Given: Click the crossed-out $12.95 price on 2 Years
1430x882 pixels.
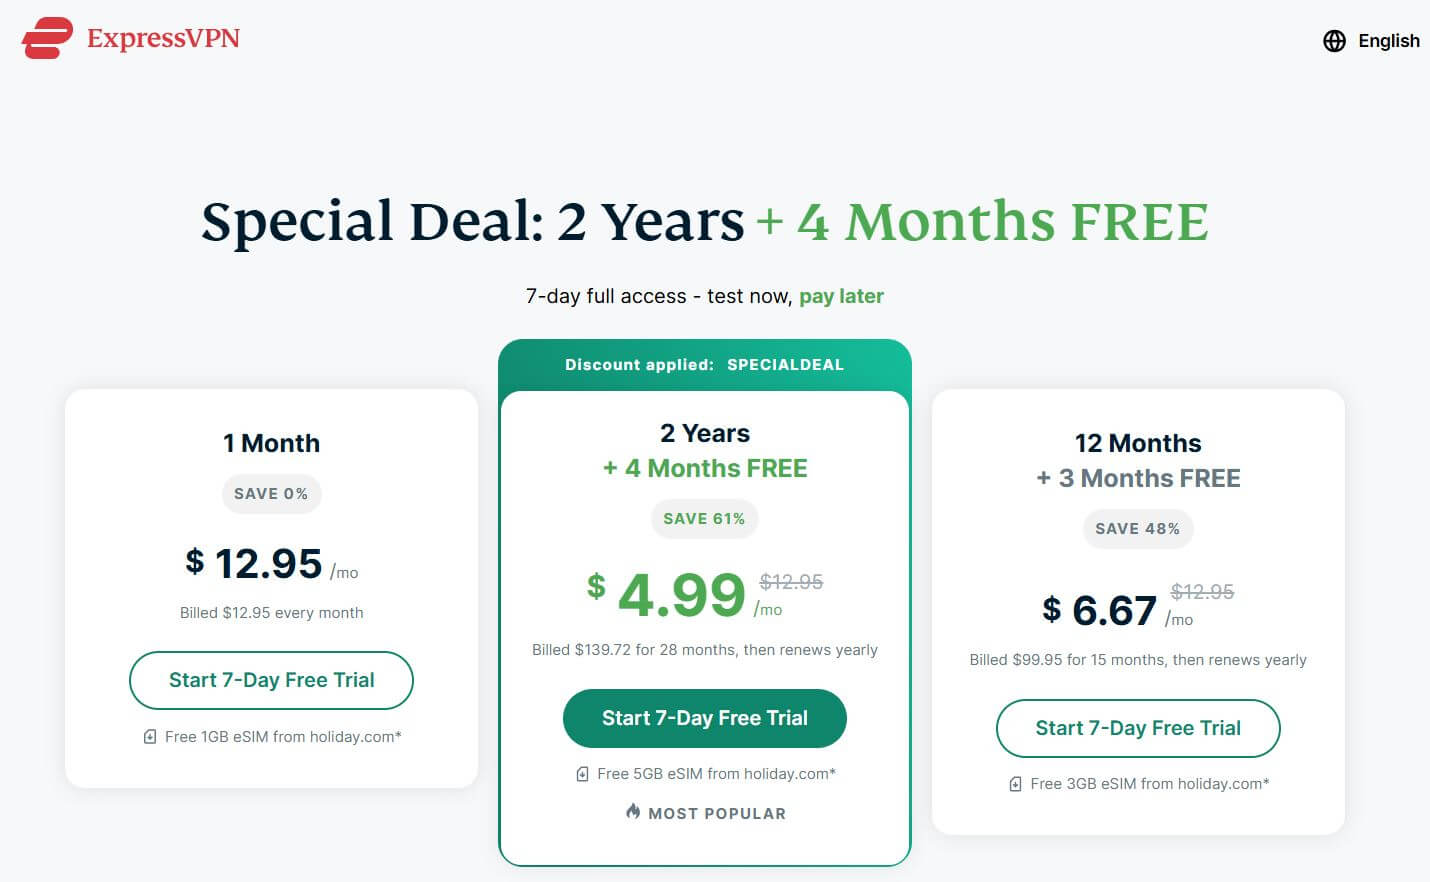Looking at the screenshot, I should (791, 581).
